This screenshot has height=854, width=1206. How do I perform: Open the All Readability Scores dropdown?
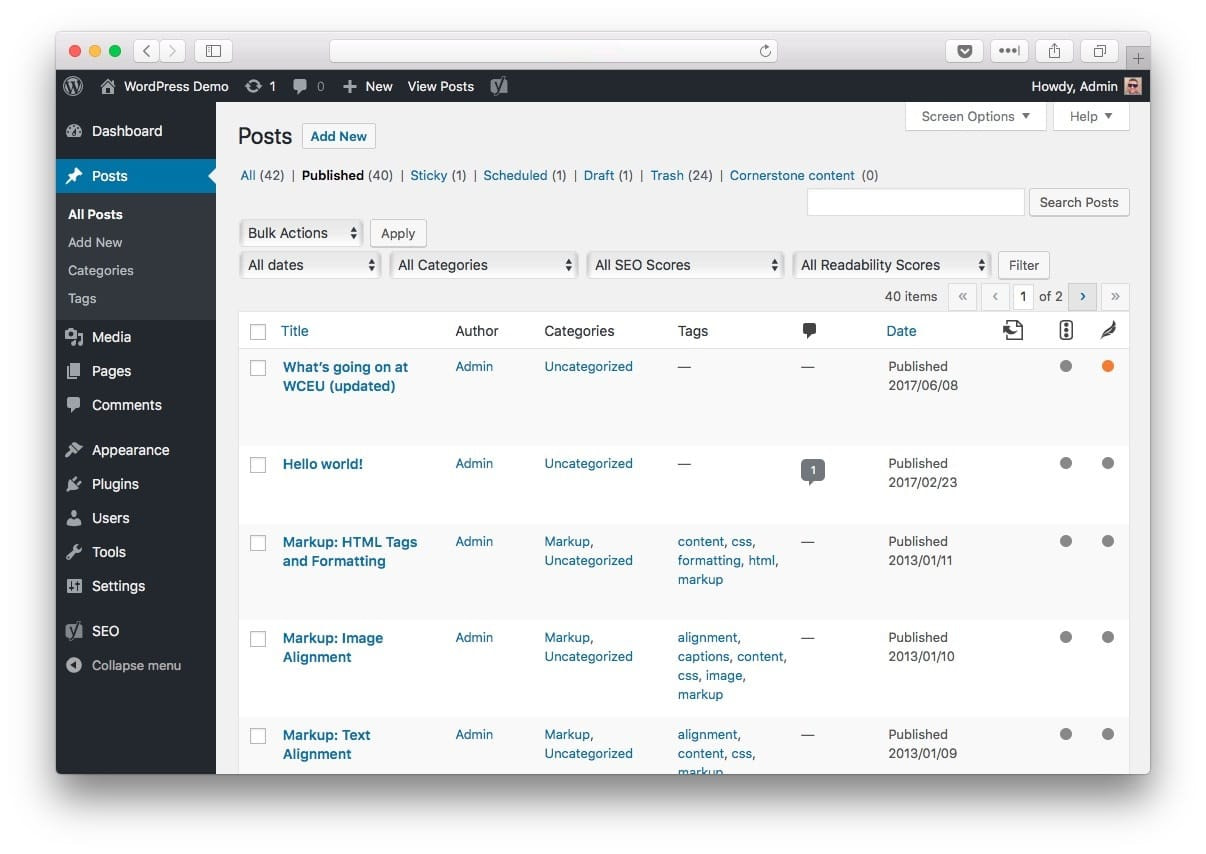[892, 265]
